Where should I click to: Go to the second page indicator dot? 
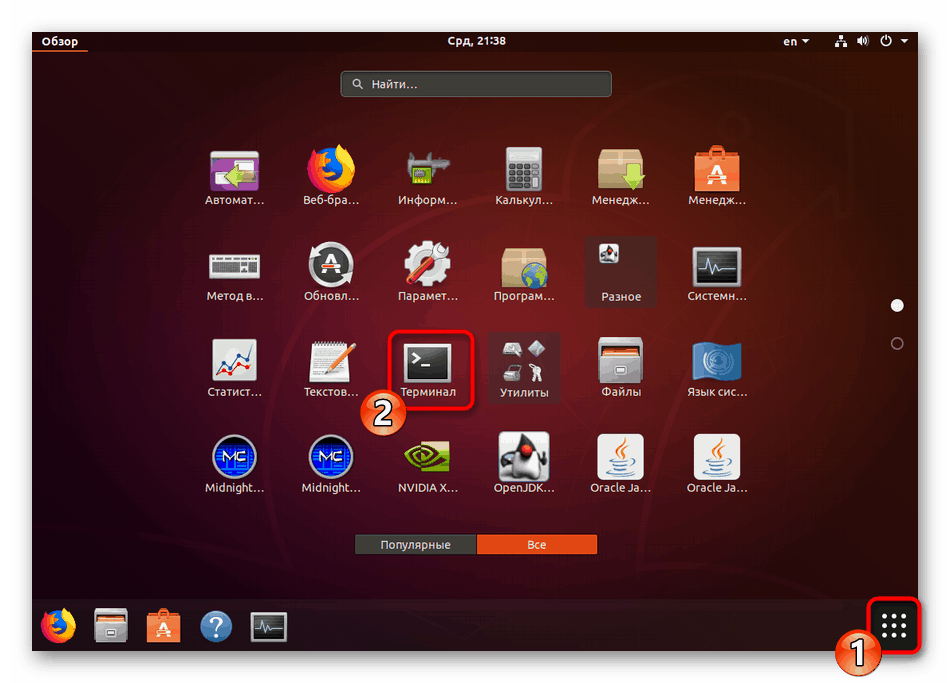[x=897, y=344]
